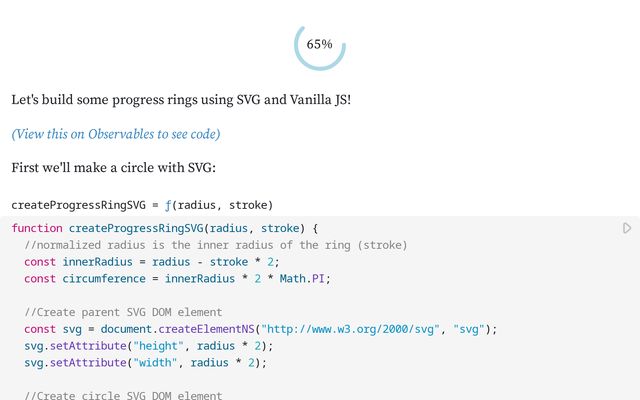Click the "height" string literal
Screen dimensions: 640x400
click(158, 346)
